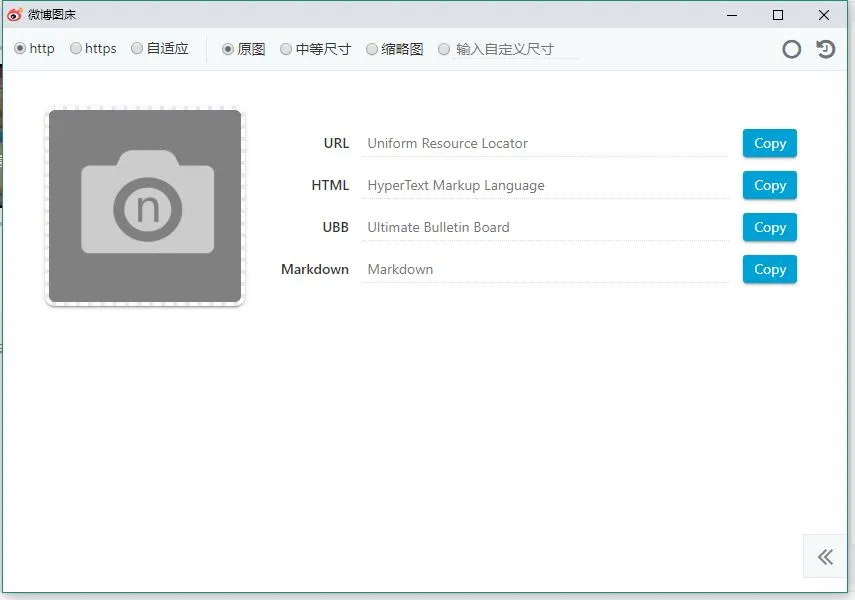Focus the Markdown output field
Screen dimensions: 855x600
(x=545, y=269)
